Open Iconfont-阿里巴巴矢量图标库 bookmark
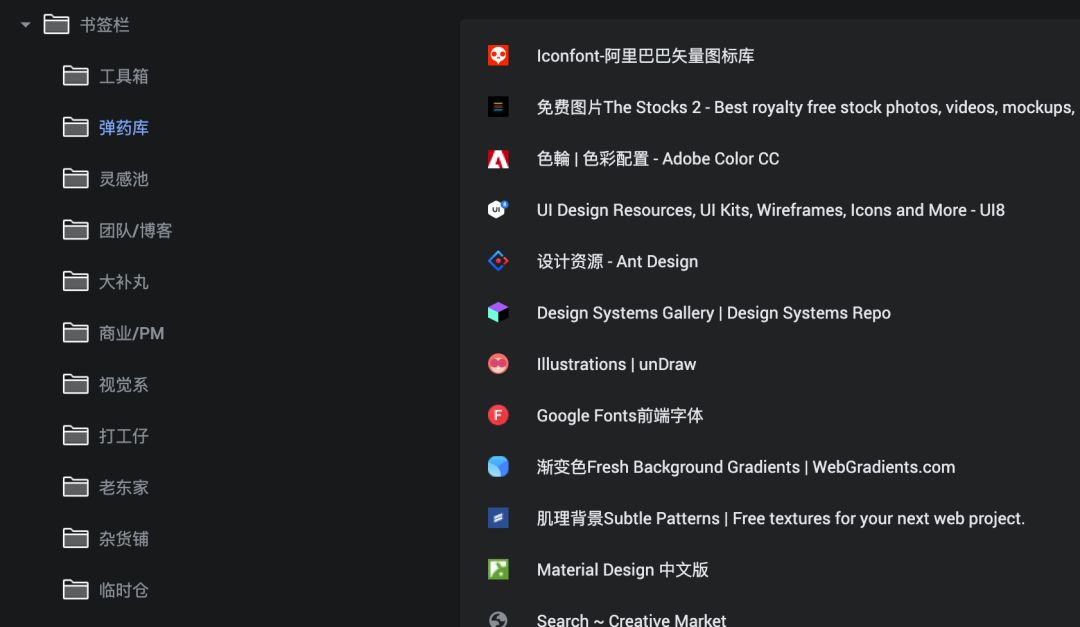The width and height of the screenshot is (1080, 627). coord(645,56)
